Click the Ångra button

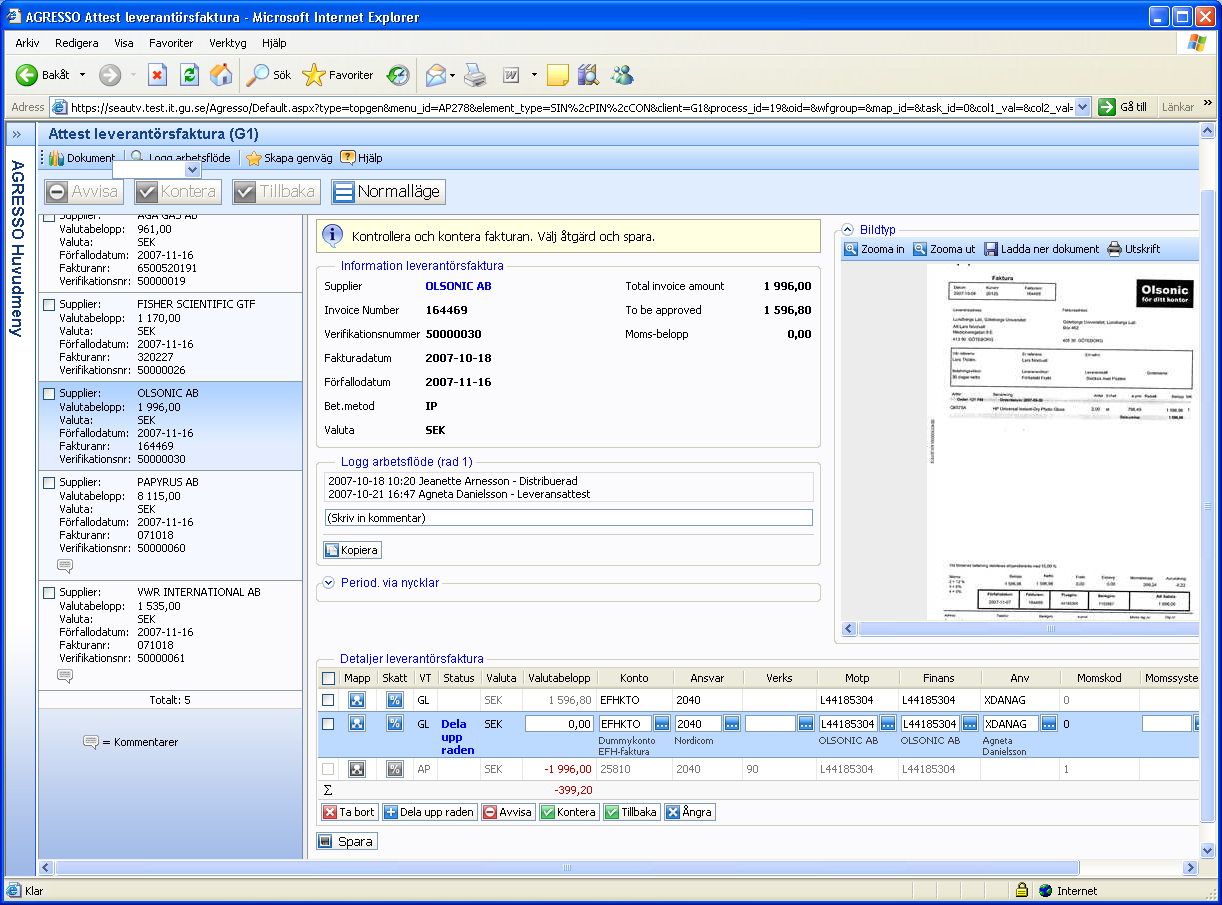[x=690, y=812]
